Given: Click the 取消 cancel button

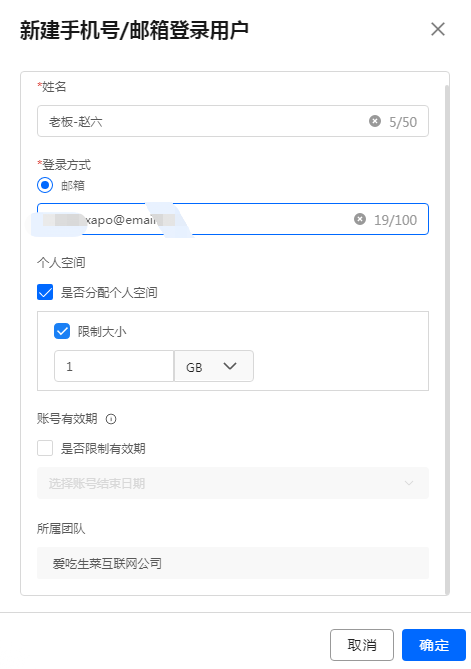Looking at the screenshot, I should [x=362, y=645].
